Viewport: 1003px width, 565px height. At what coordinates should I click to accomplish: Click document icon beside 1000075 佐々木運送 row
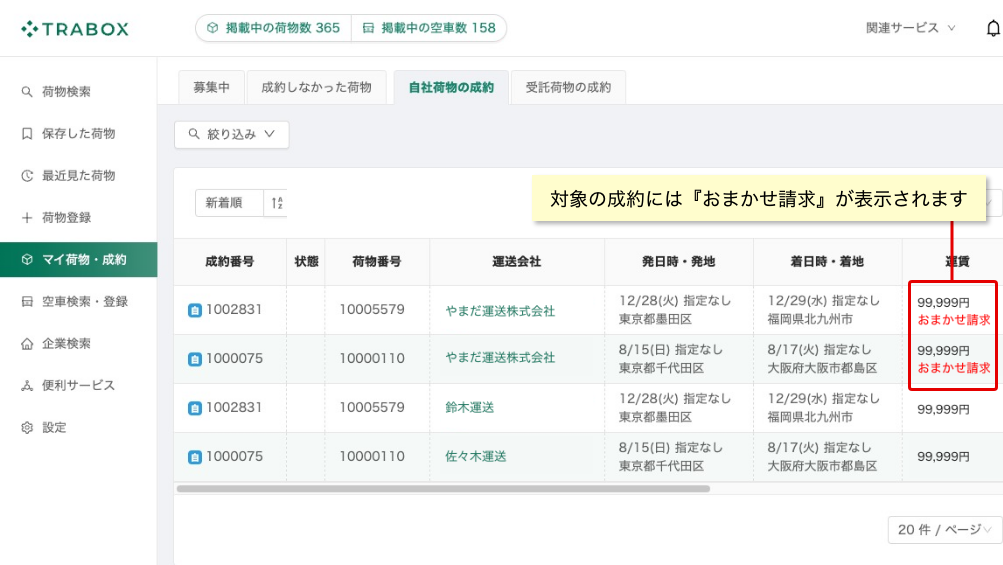click(x=194, y=457)
